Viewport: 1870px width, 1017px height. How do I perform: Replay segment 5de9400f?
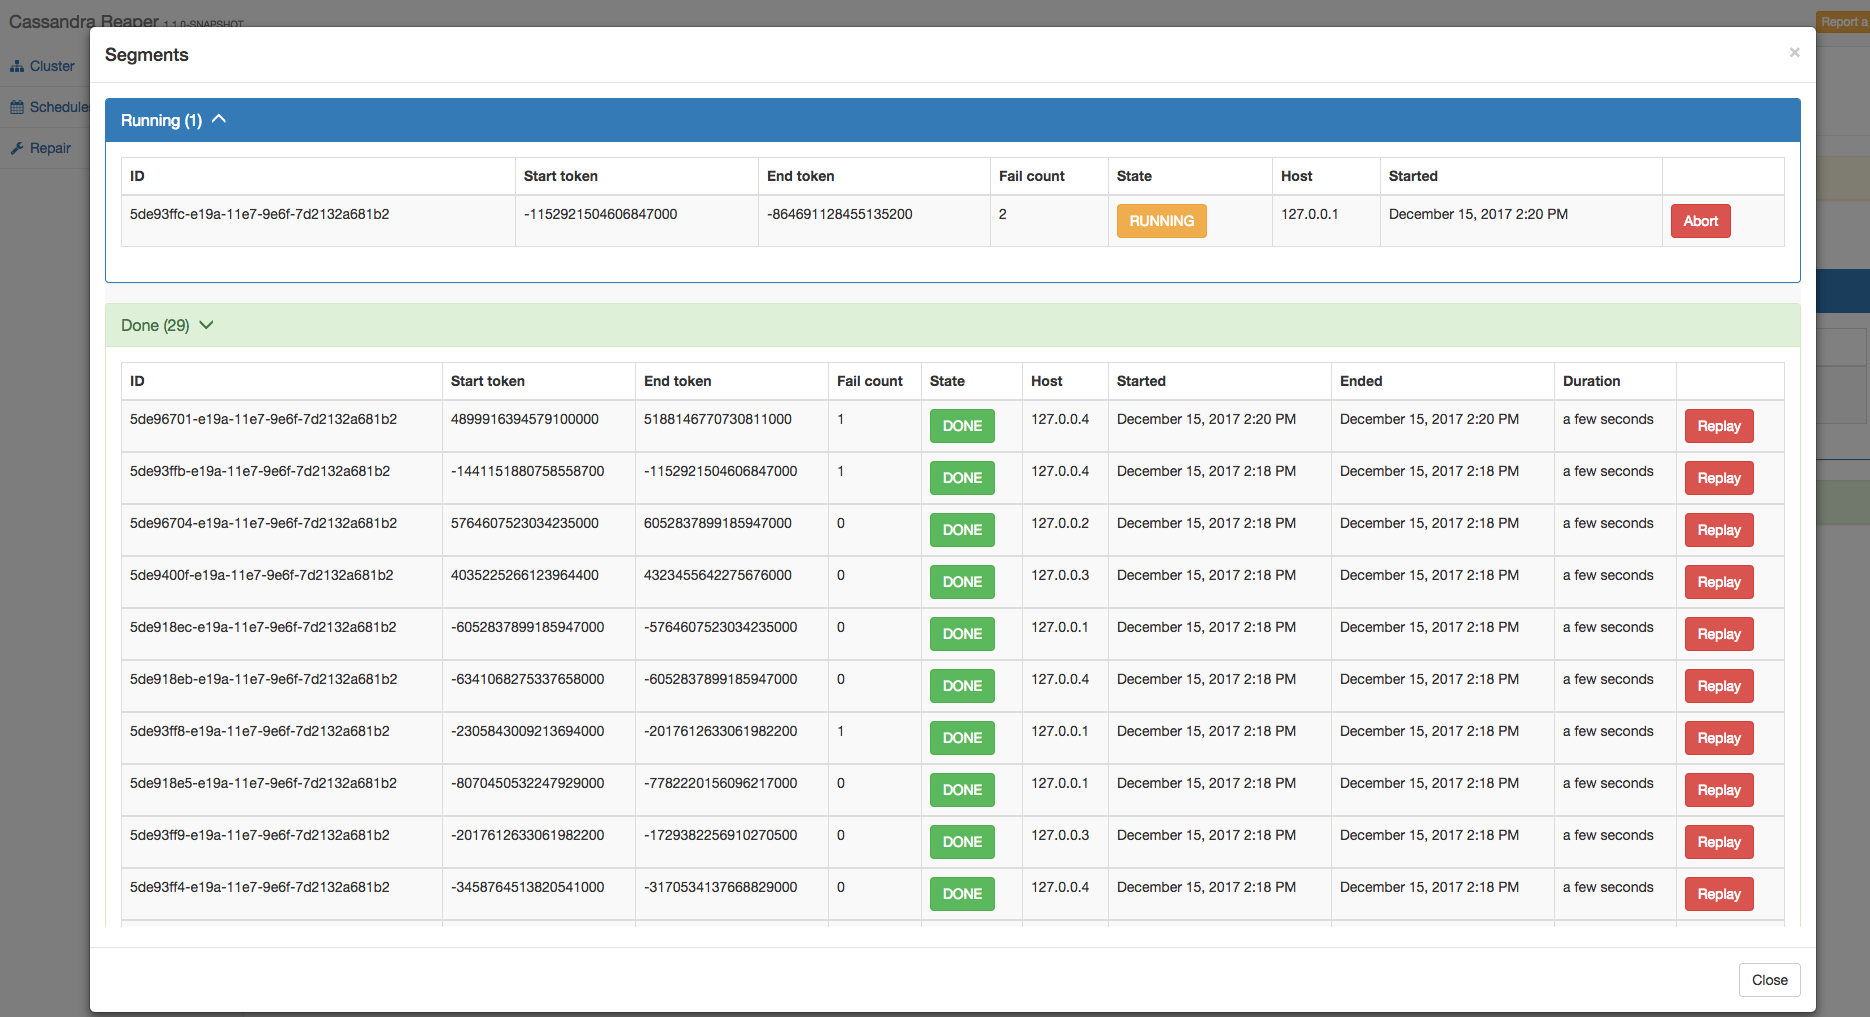click(x=1719, y=582)
